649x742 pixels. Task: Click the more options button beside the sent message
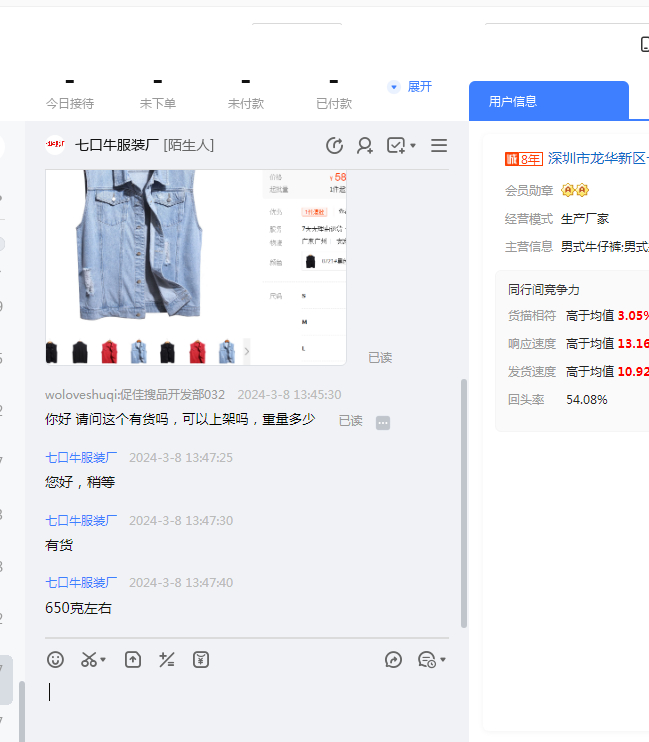click(x=383, y=423)
